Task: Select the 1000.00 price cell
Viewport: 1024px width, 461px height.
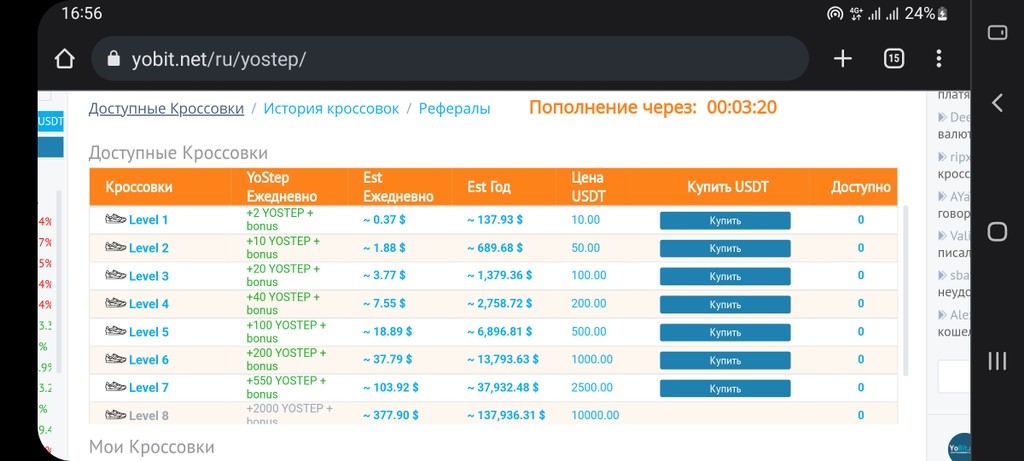Action: pos(592,359)
